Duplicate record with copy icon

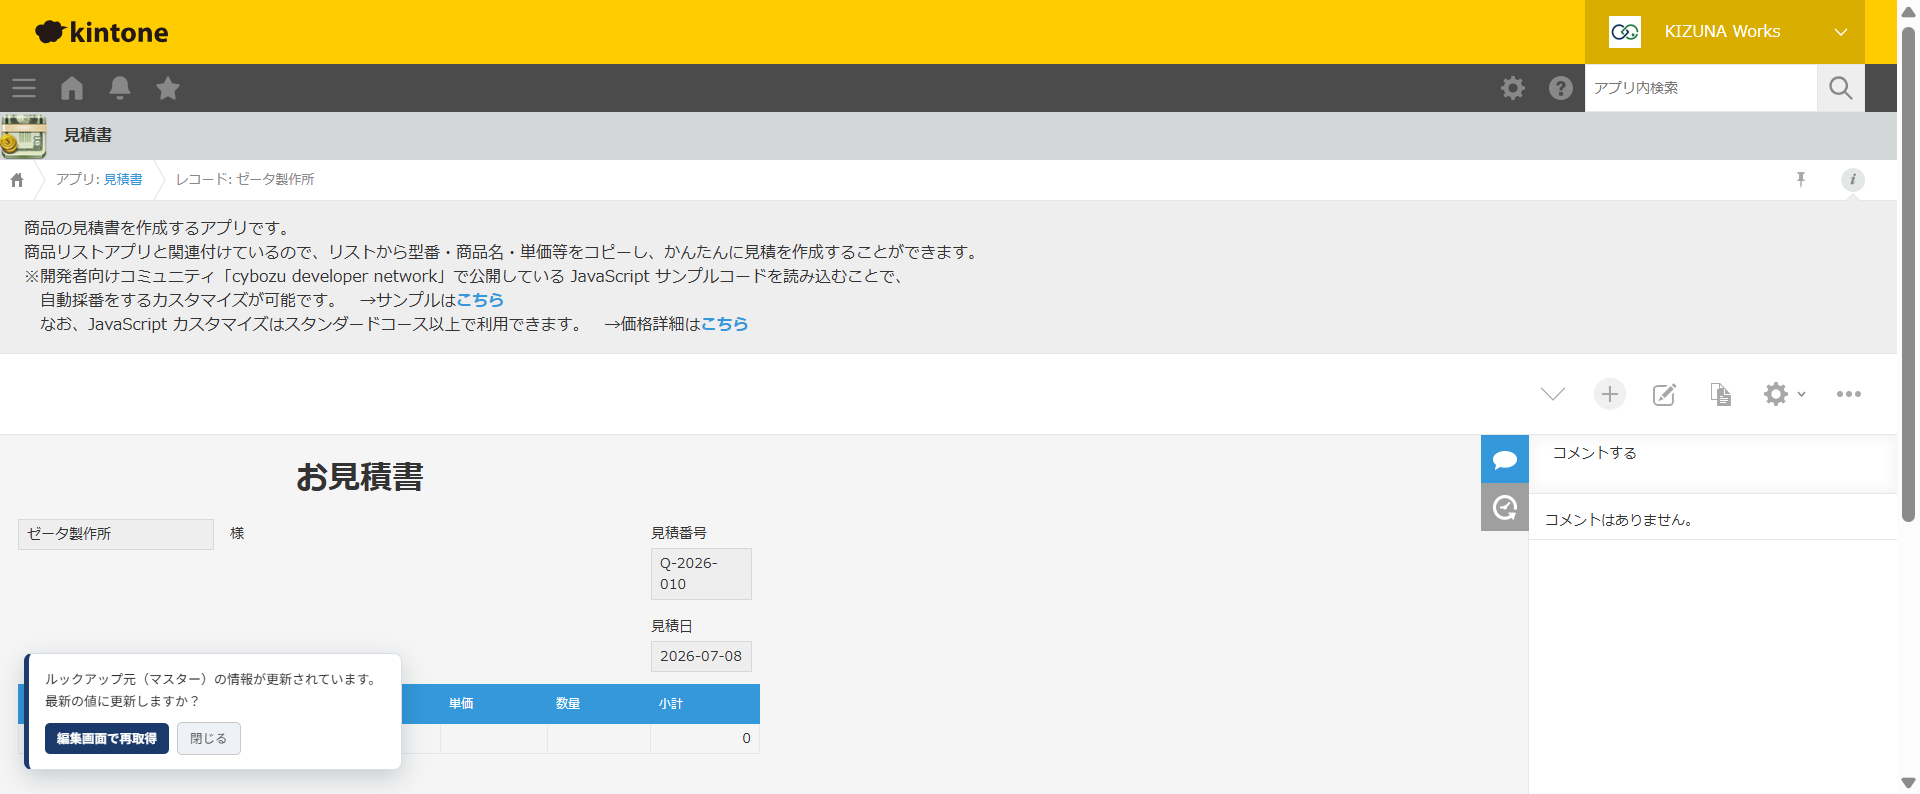[1721, 394]
